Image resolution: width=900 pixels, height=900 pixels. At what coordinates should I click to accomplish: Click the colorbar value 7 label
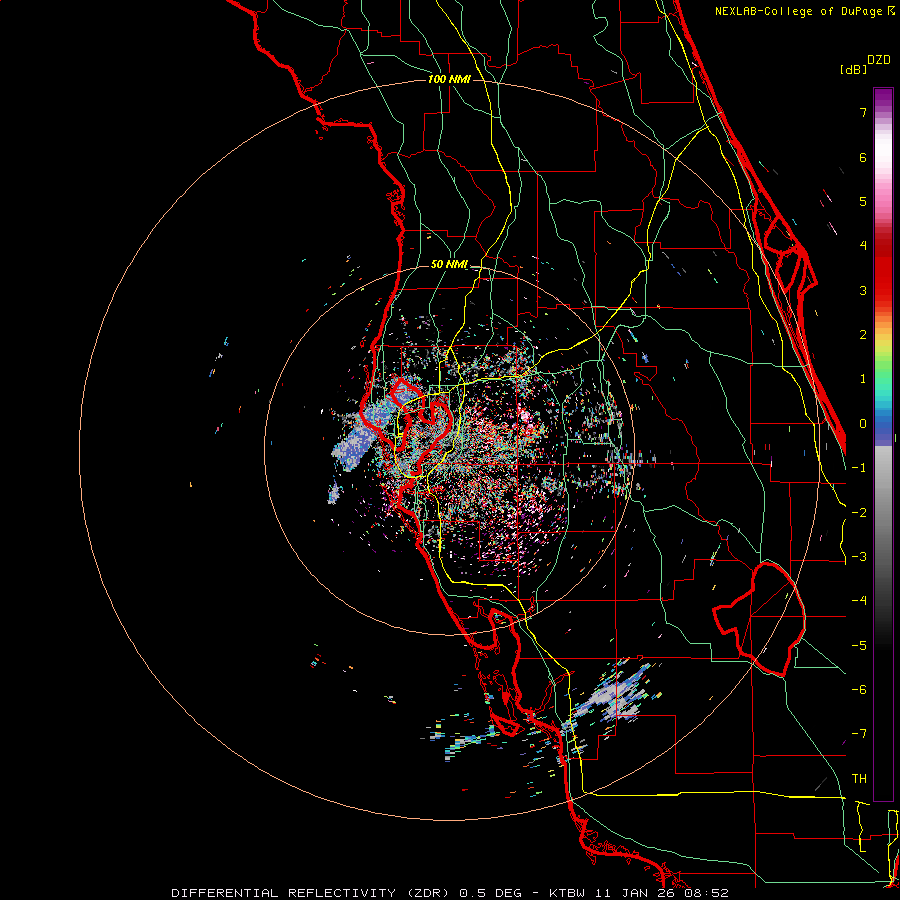(x=863, y=112)
